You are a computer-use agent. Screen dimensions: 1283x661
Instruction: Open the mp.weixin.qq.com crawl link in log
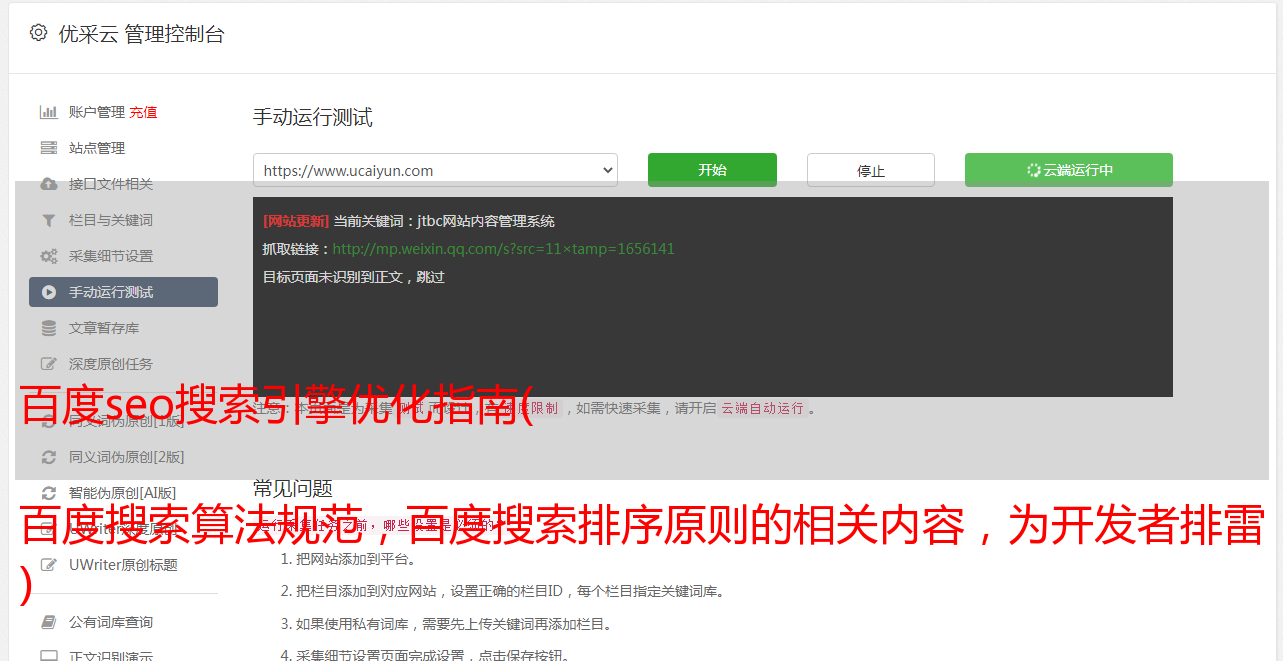click(503, 249)
